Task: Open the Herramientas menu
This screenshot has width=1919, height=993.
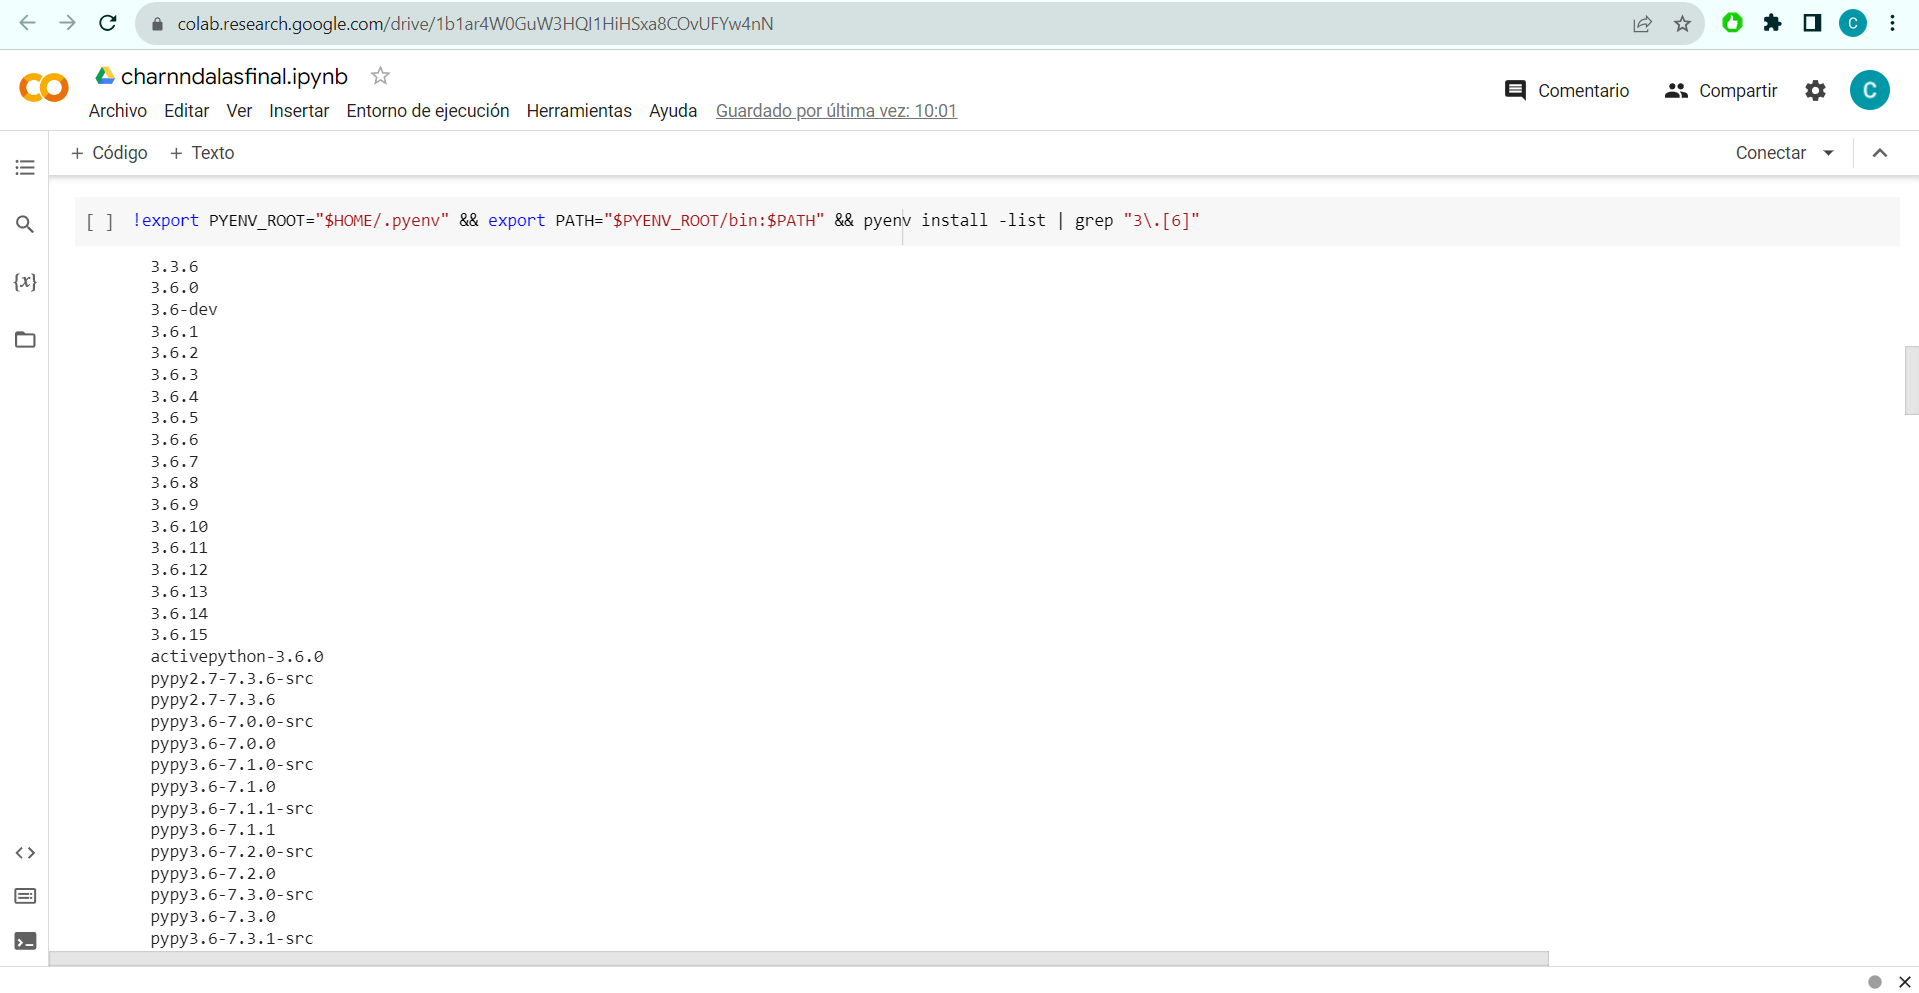Action: [579, 111]
